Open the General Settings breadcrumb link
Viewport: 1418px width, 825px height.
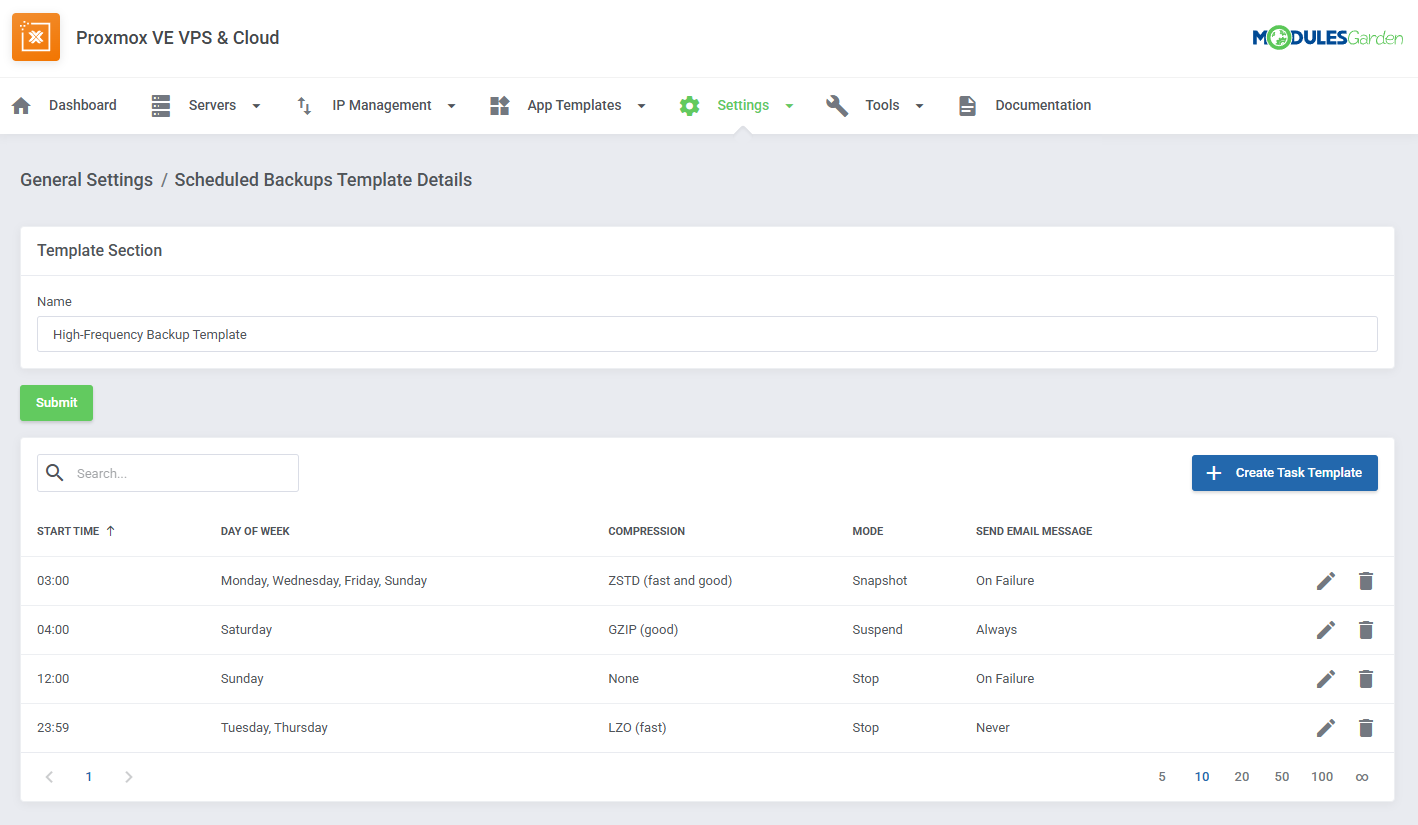click(86, 179)
